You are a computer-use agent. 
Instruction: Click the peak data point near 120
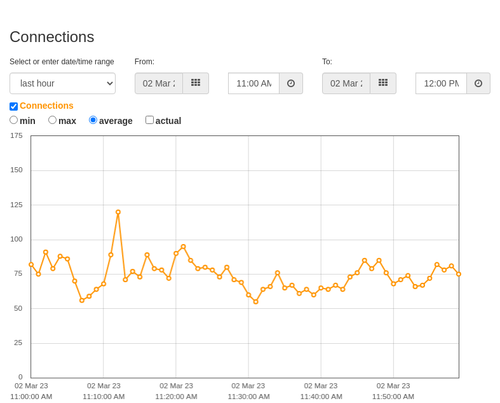click(118, 212)
